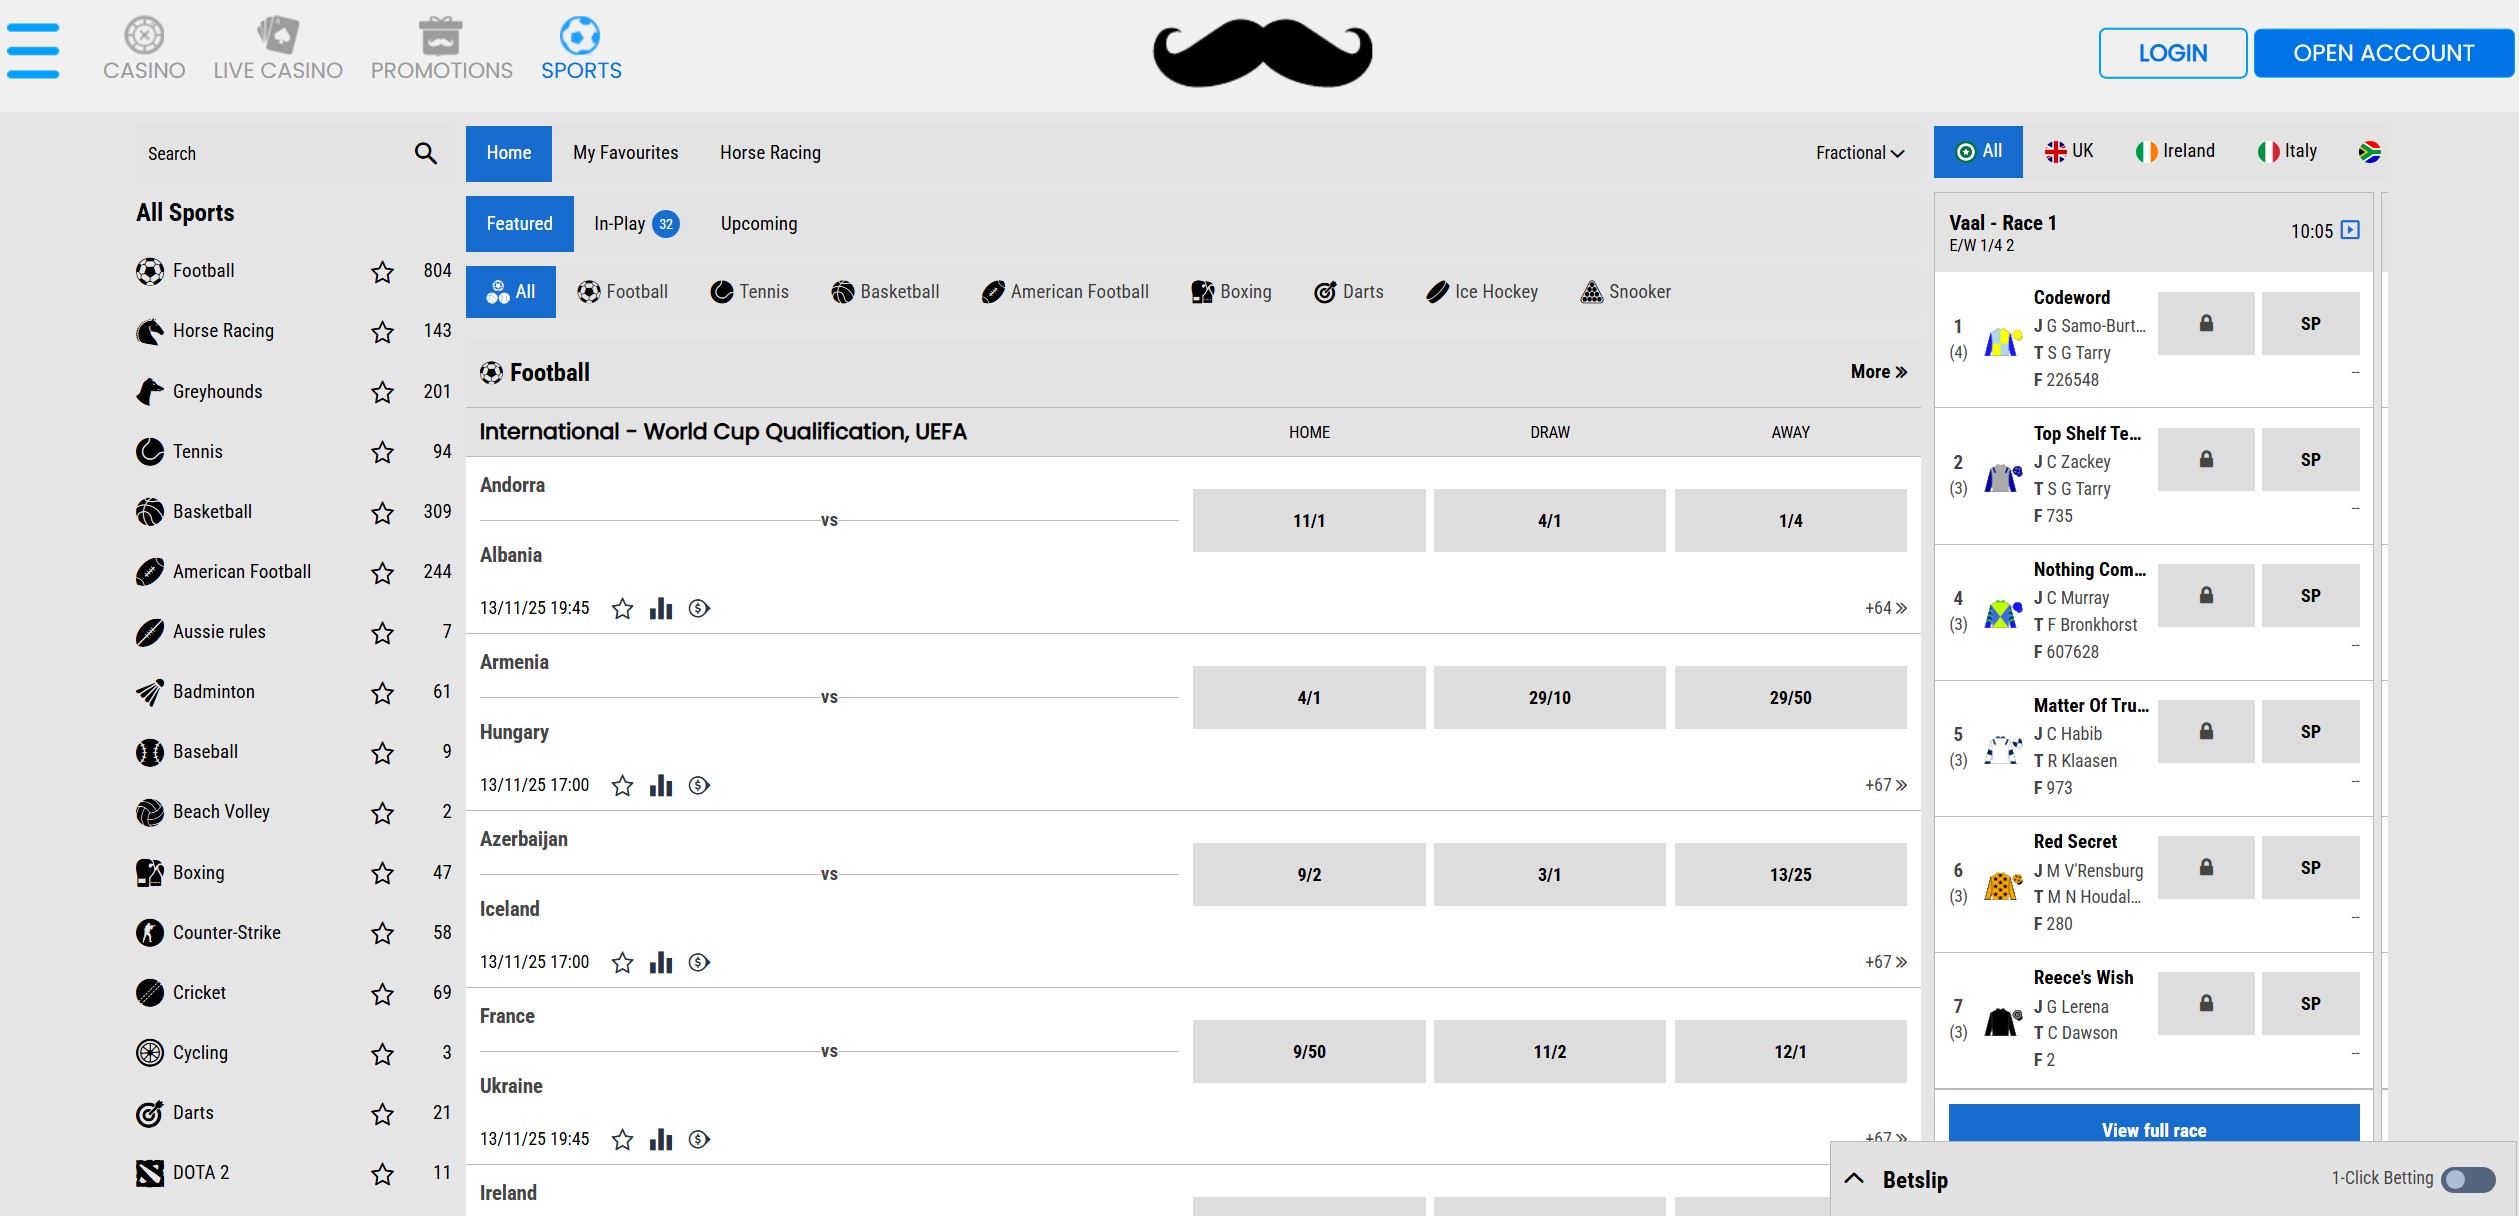The height and width of the screenshot is (1216, 2519).
Task: Open the Promotions gift icon
Action: (x=440, y=36)
